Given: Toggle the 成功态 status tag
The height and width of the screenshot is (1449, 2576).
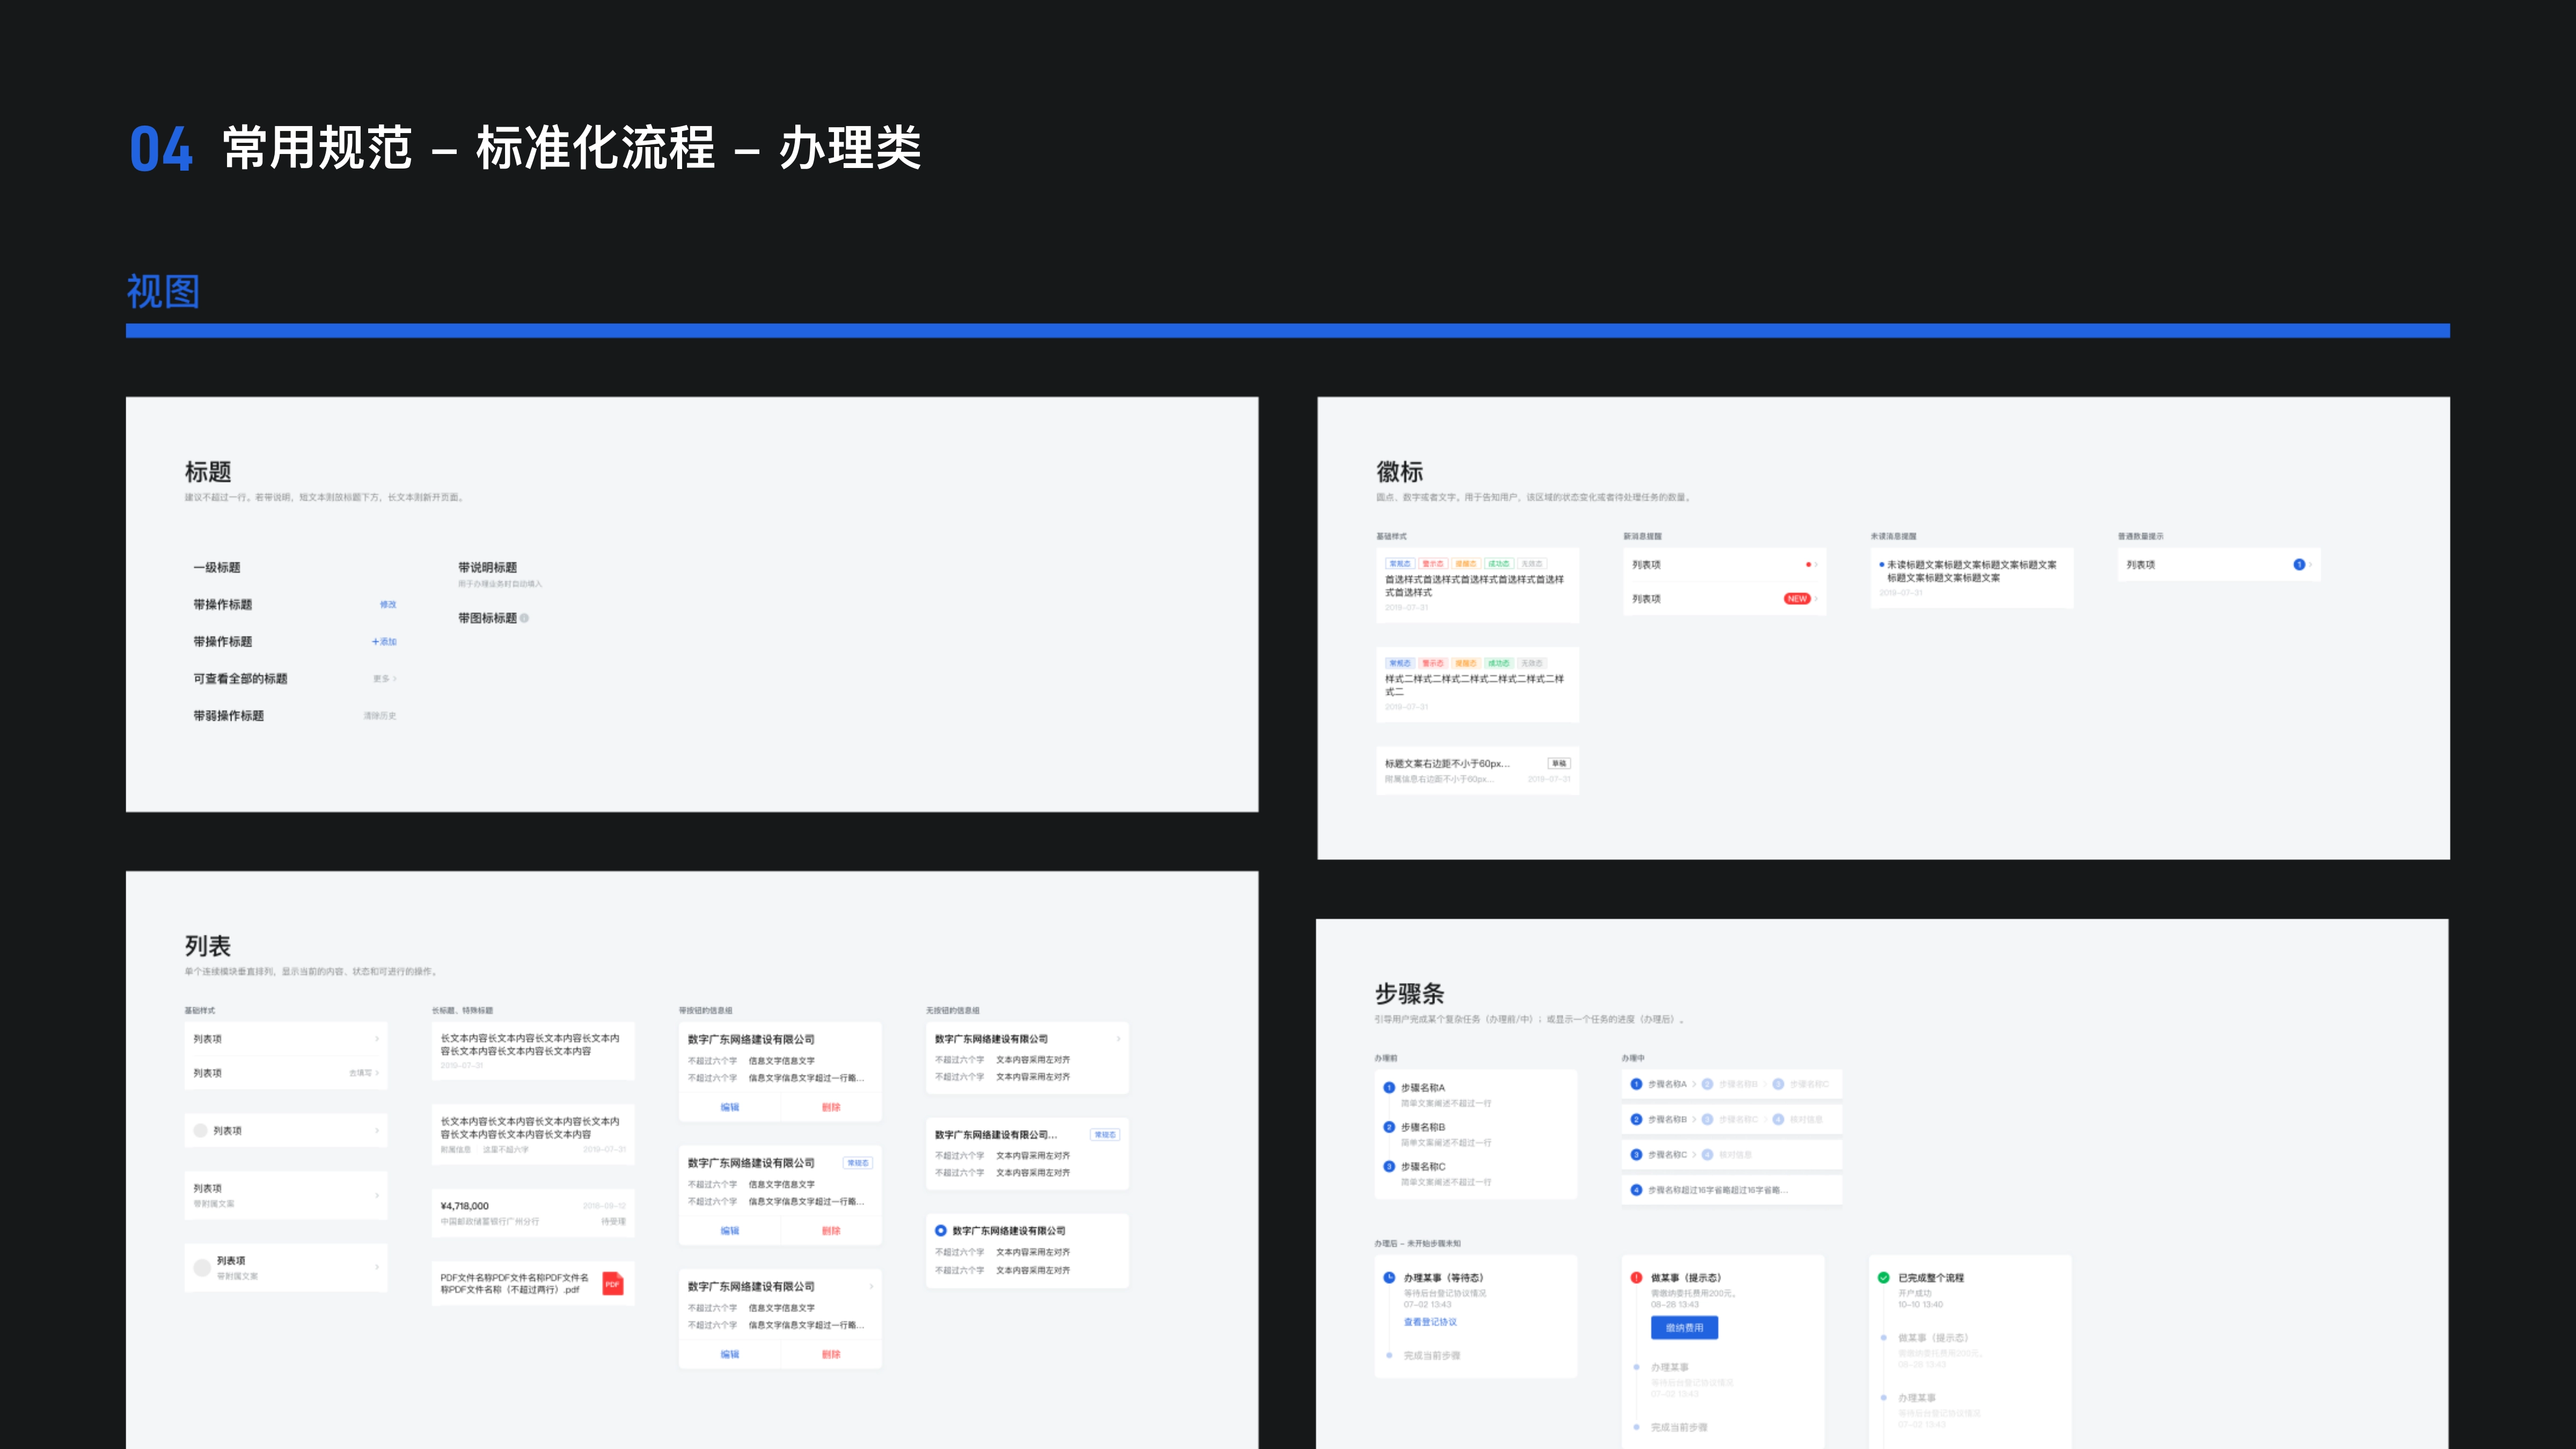Looking at the screenshot, I should click(x=1500, y=563).
